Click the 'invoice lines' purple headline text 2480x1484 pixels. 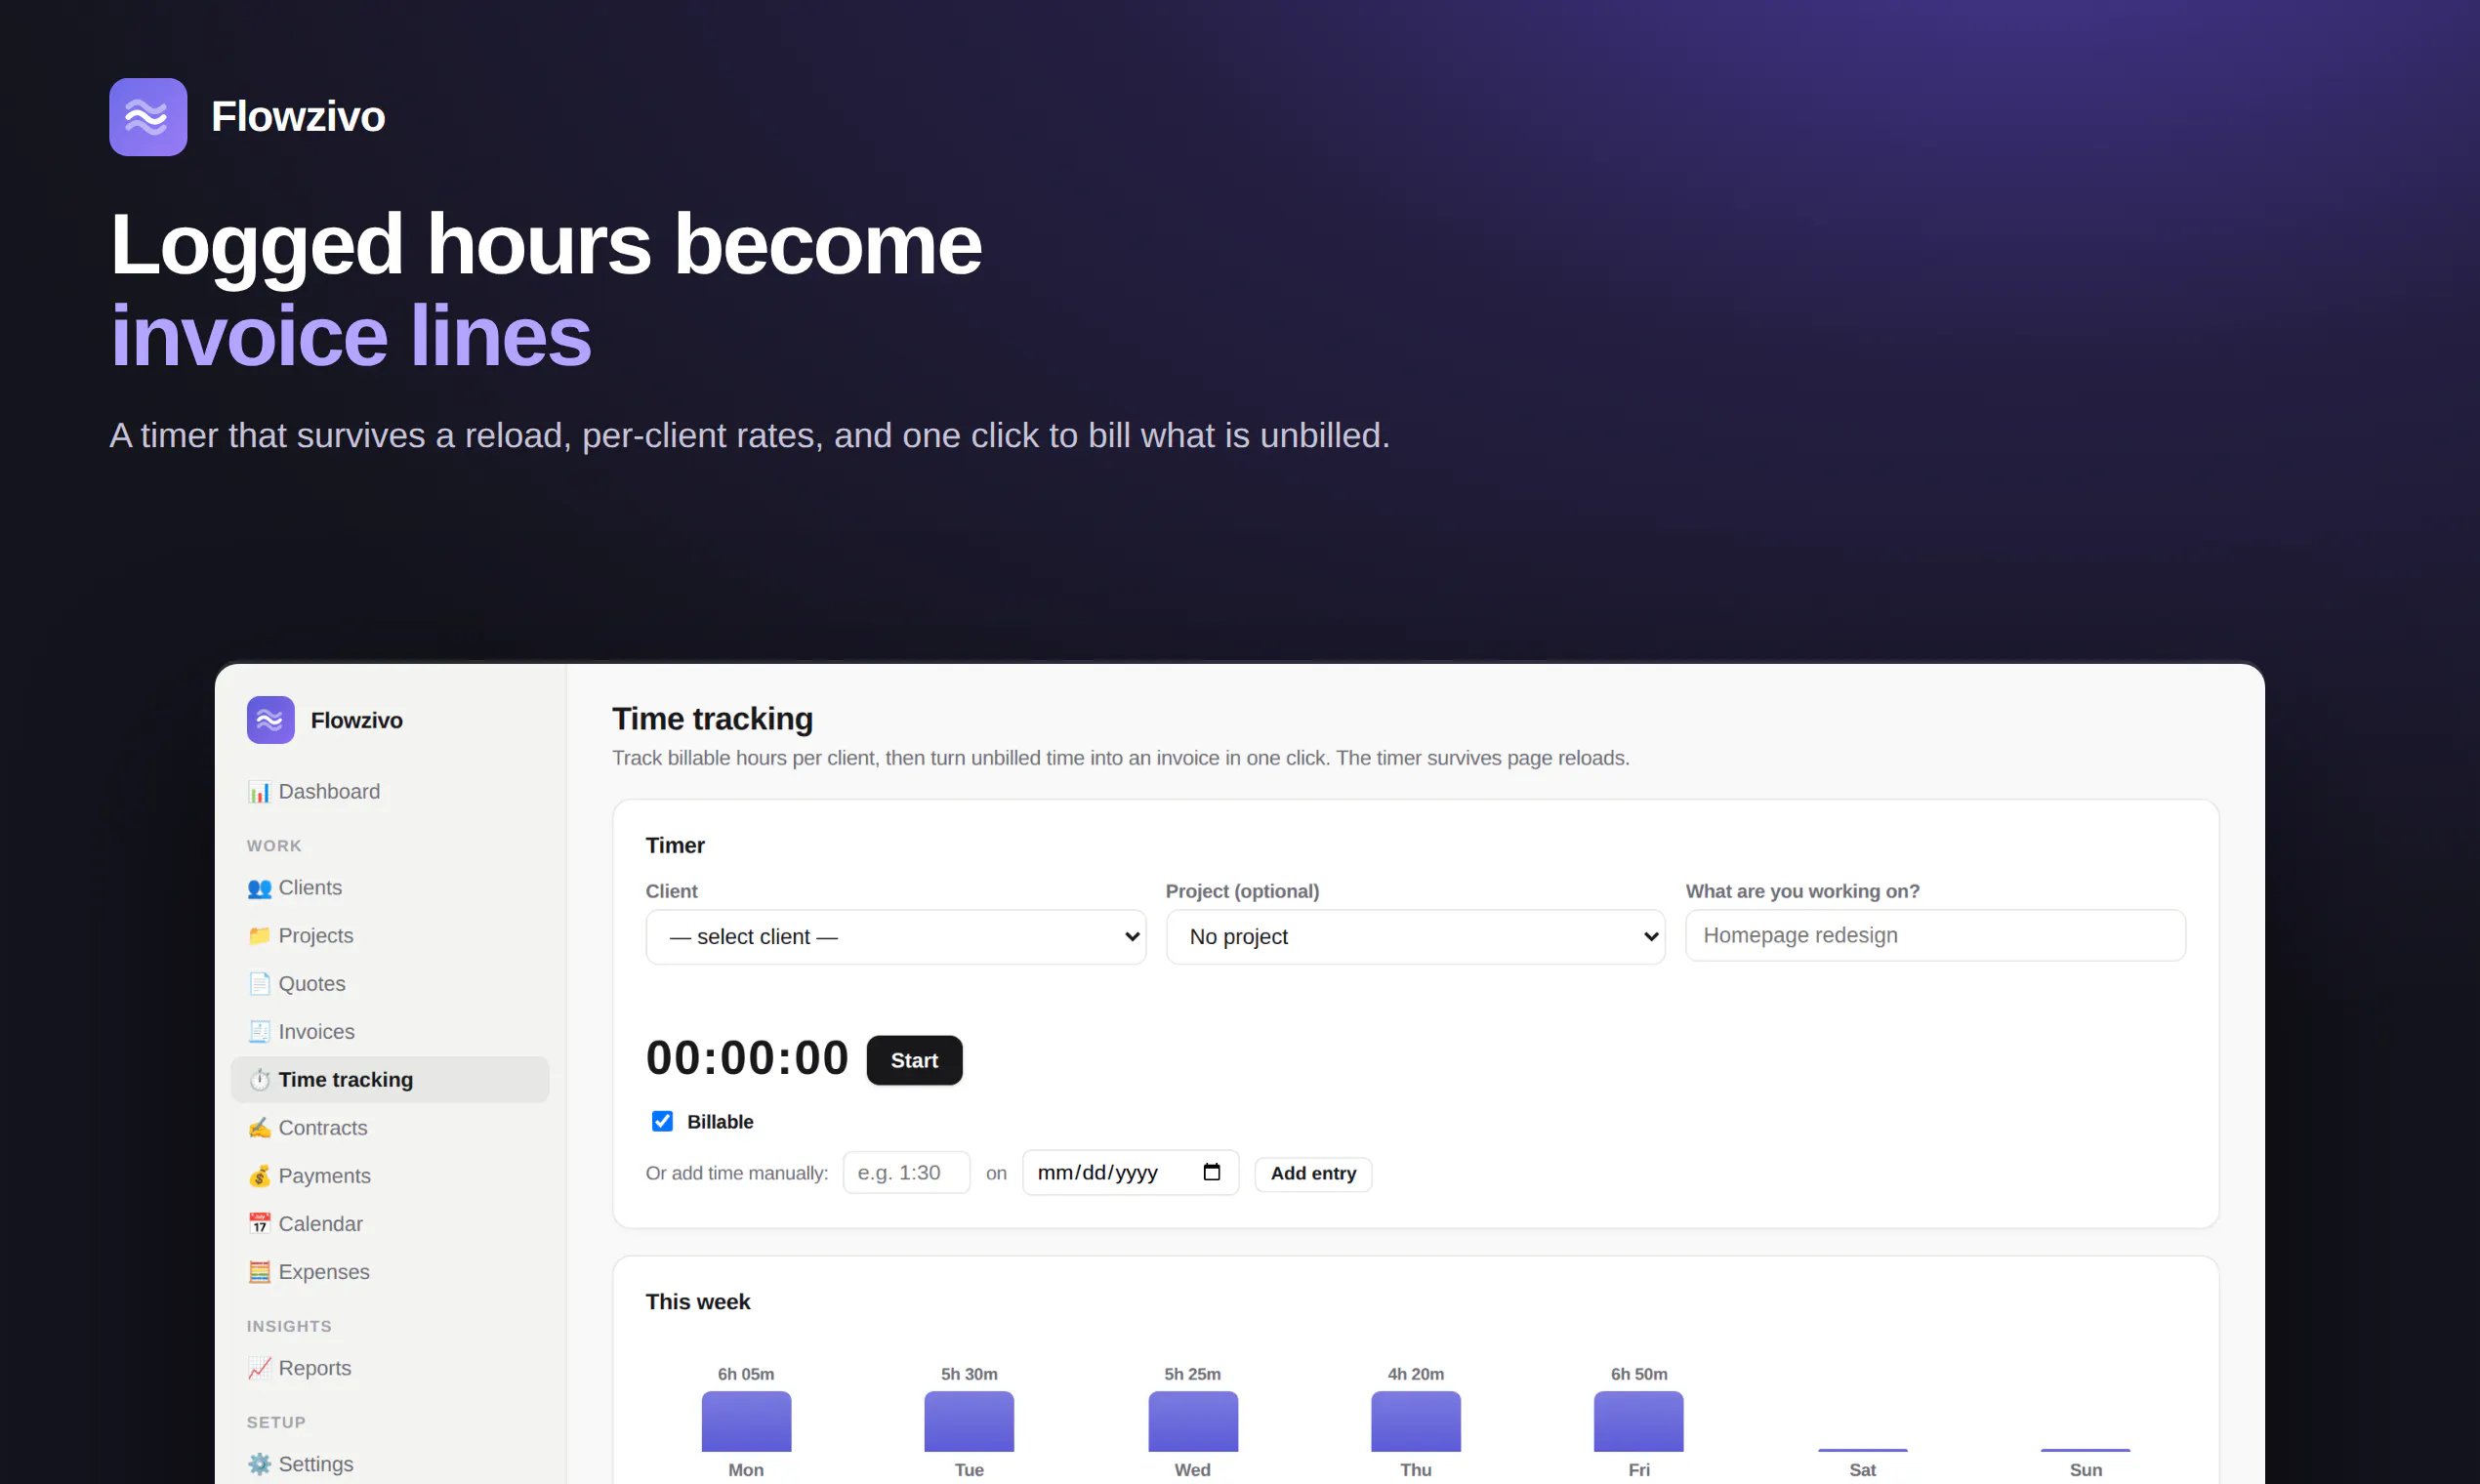[x=350, y=336]
